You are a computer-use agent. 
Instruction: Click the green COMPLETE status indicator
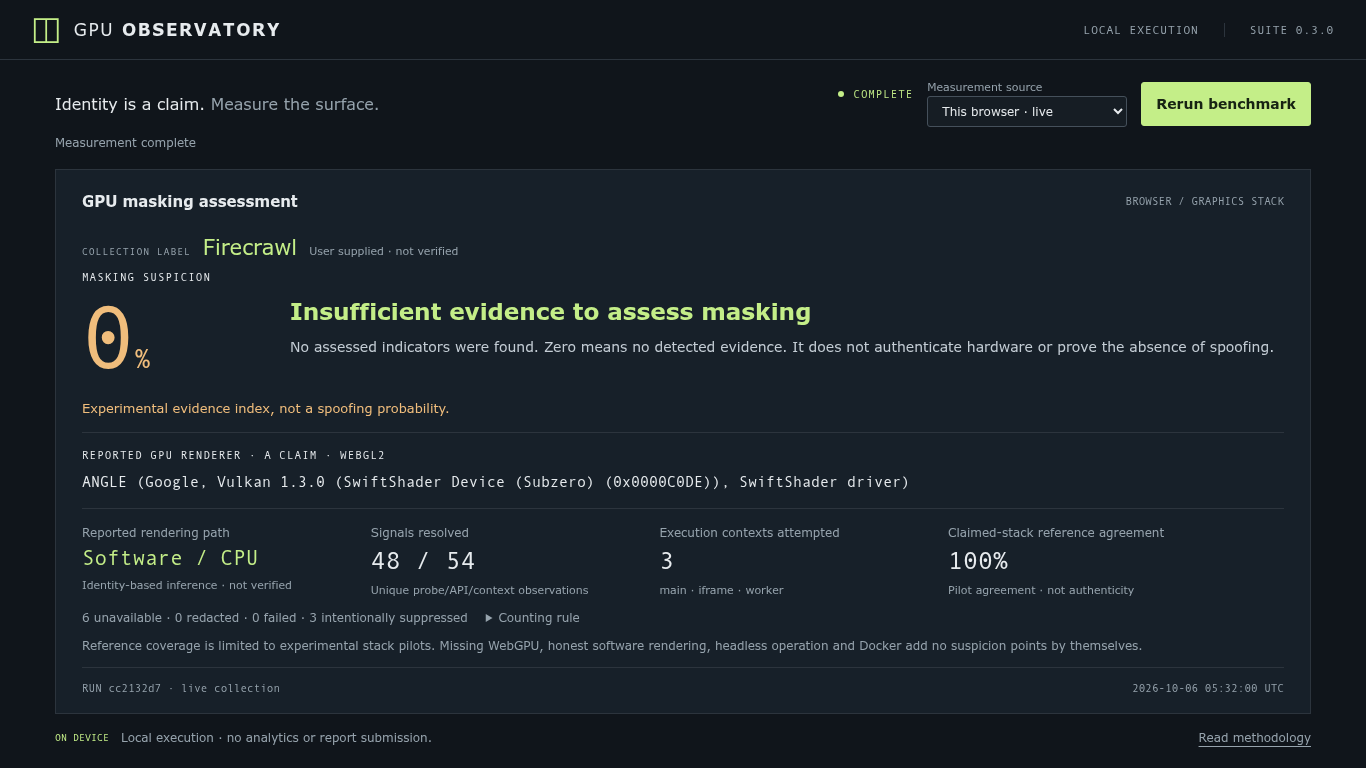point(875,94)
